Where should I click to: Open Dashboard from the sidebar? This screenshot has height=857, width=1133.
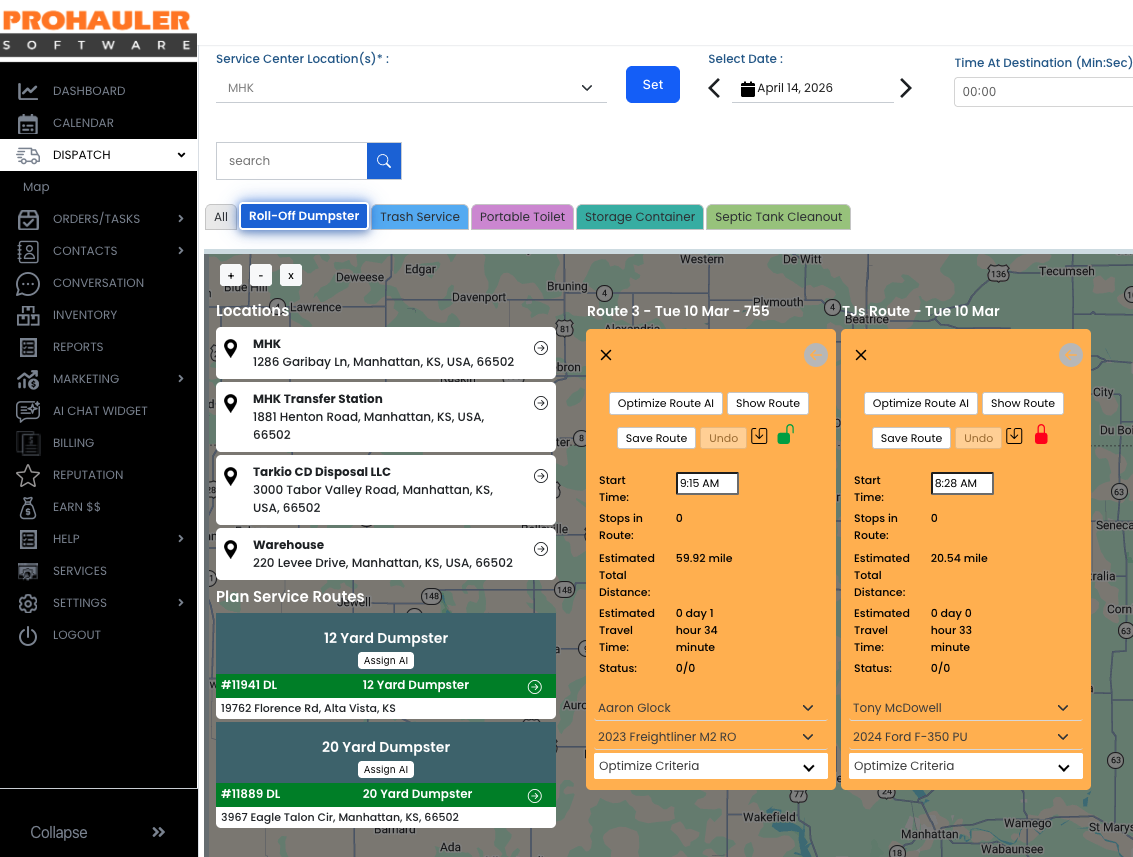point(89,91)
